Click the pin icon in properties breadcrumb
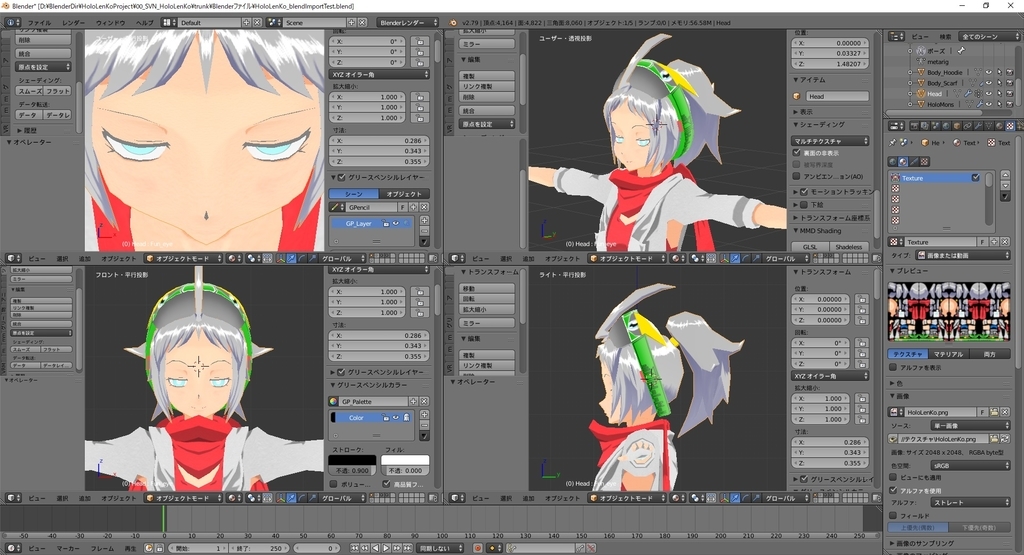The image size is (1024, 555). 893,142
